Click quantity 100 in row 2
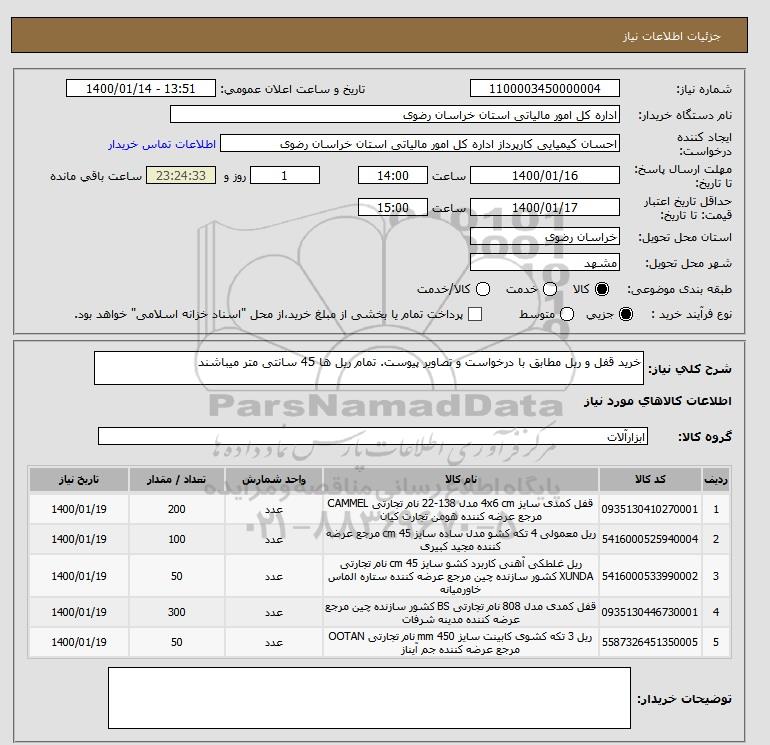 pos(177,539)
